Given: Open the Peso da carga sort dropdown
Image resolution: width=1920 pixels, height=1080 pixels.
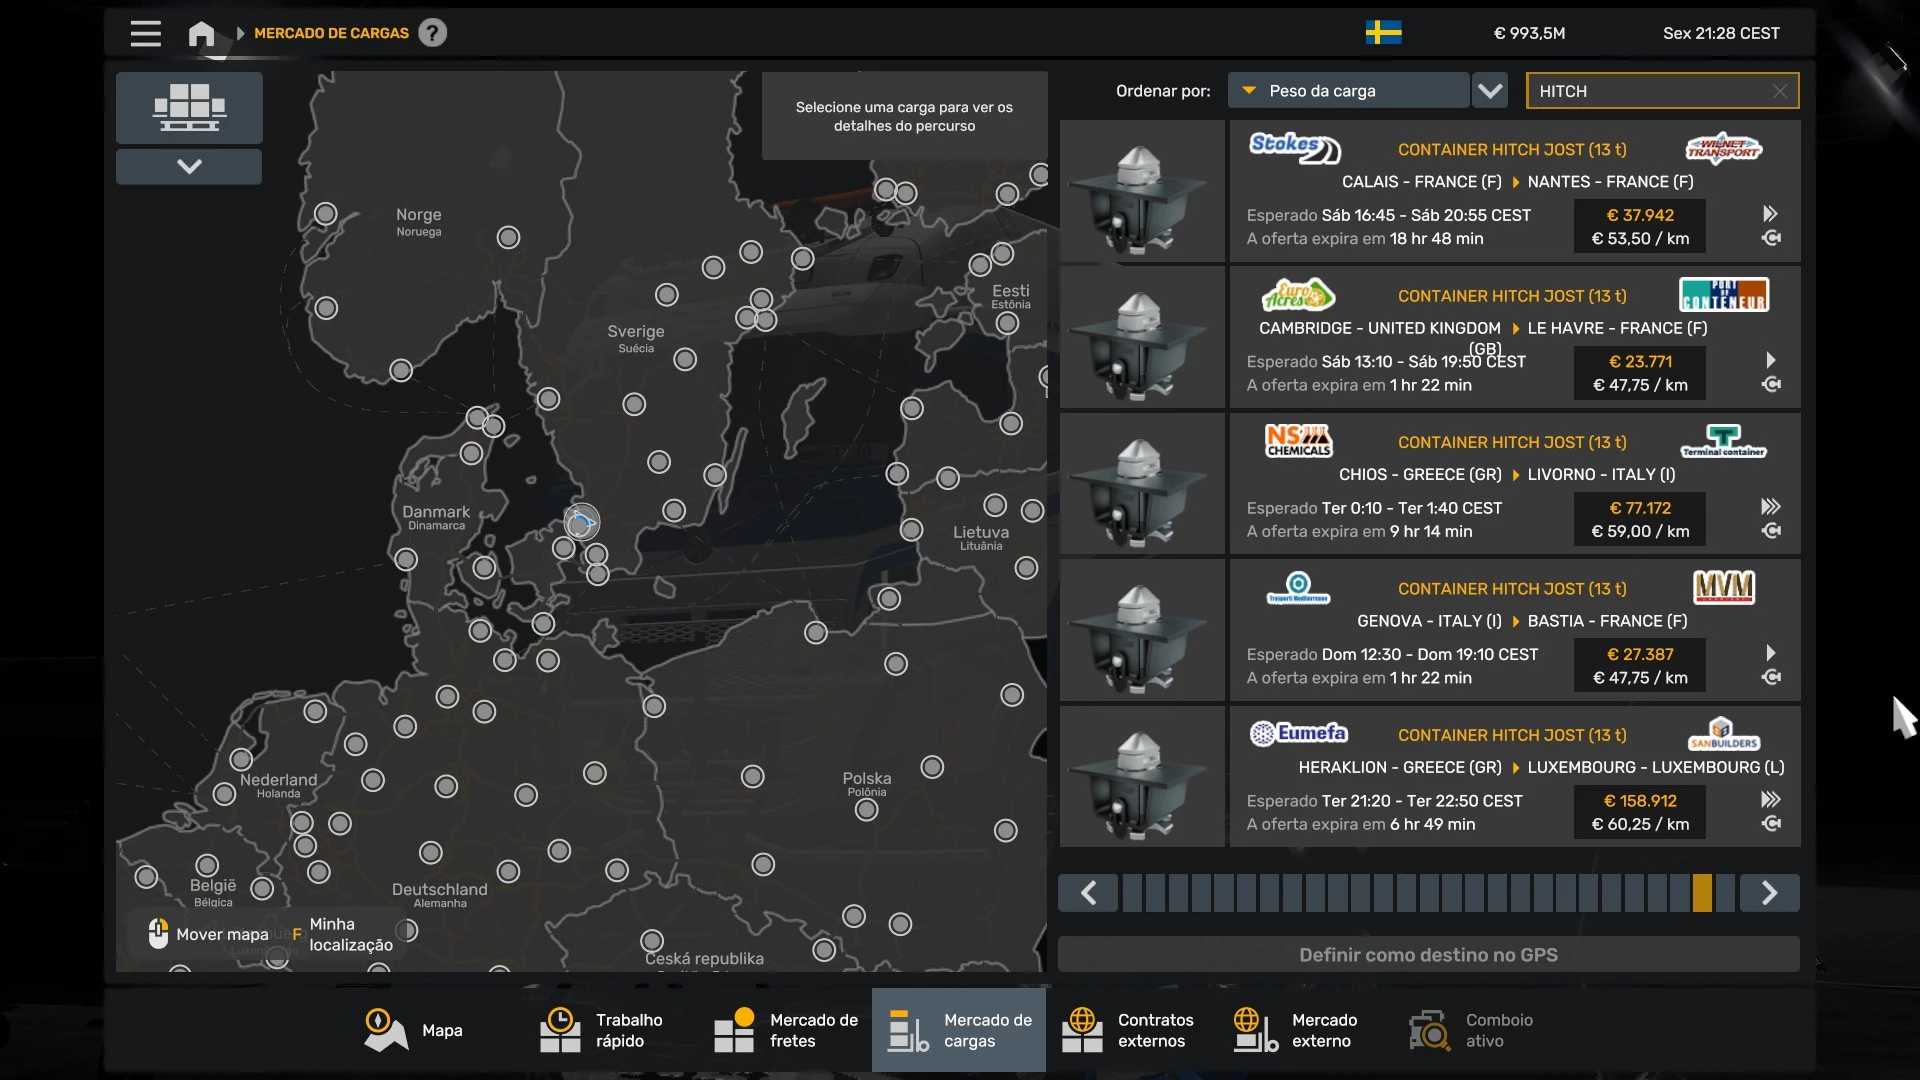Looking at the screenshot, I should point(1348,91).
